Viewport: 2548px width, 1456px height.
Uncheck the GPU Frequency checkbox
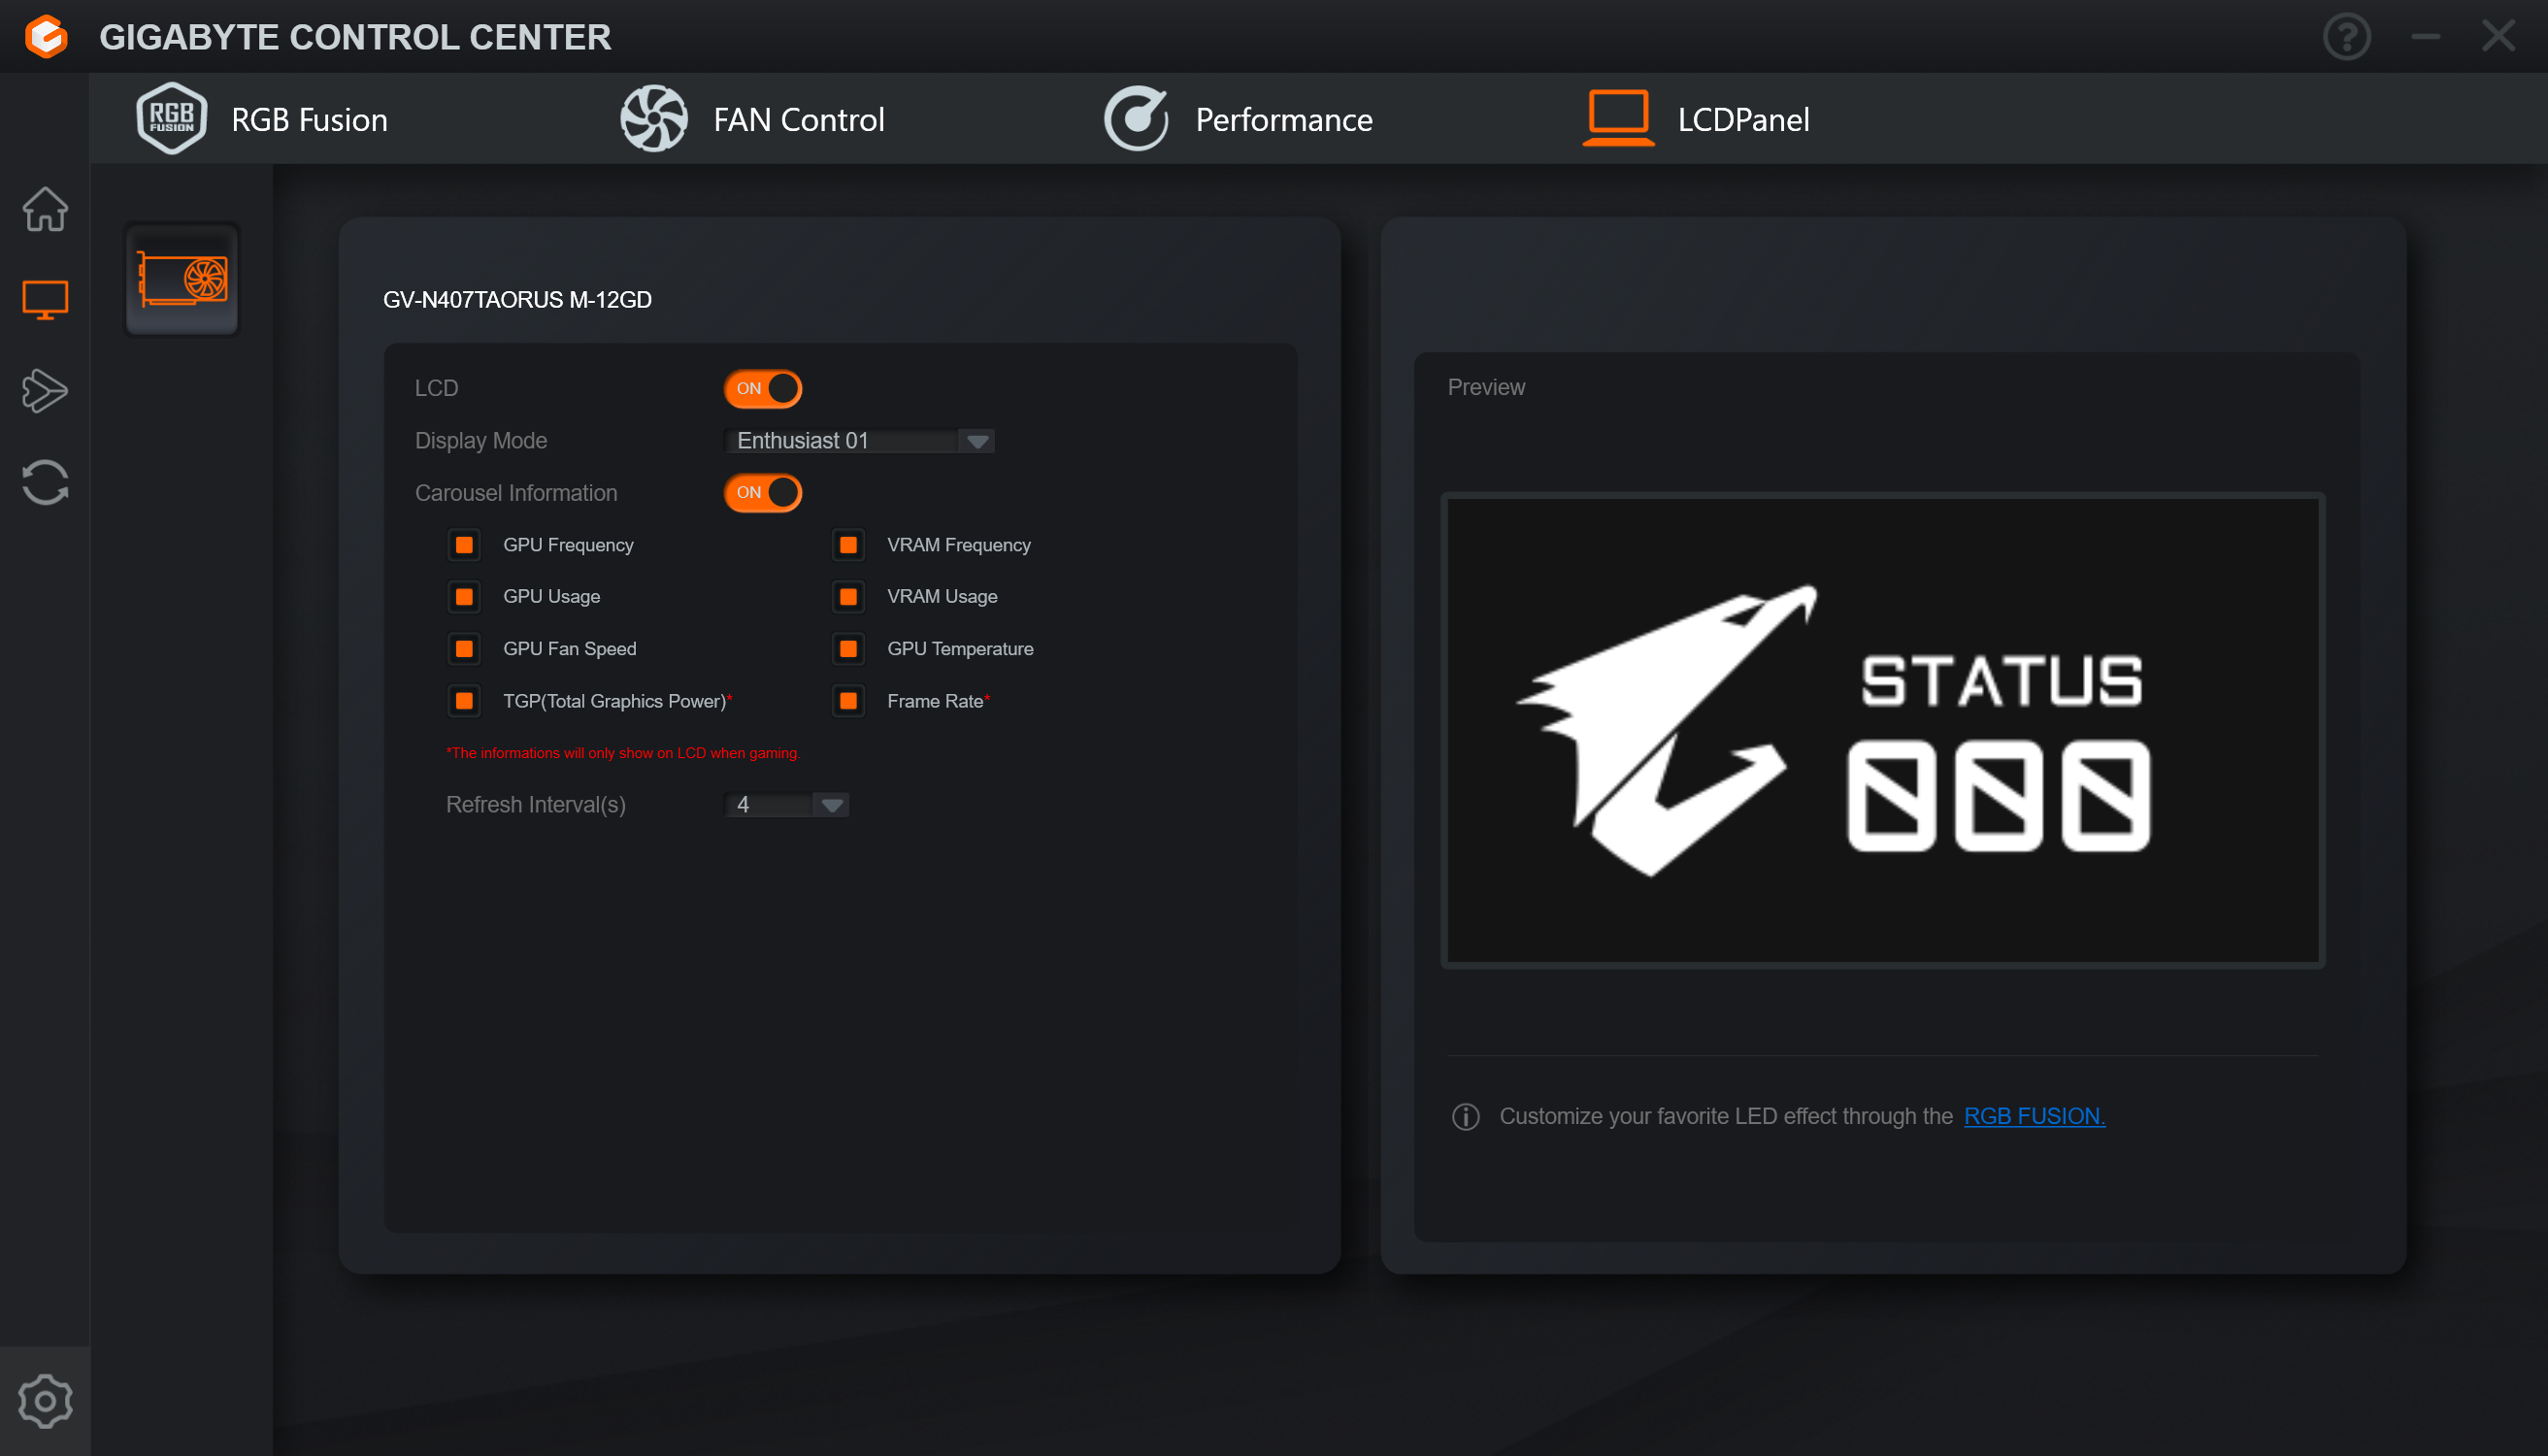(x=464, y=545)
